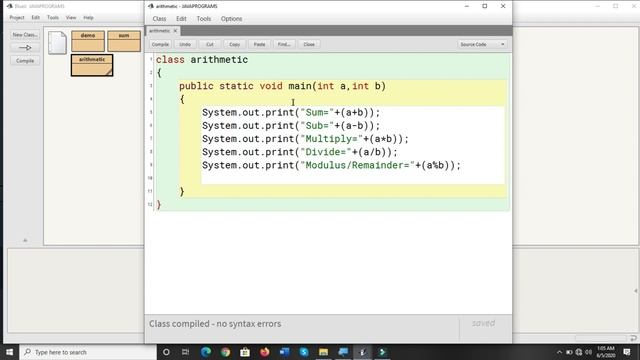This screenshot has height=360, width=640.
Task: Click the "Sum=" print statement
Action: (x=291, y=113)
